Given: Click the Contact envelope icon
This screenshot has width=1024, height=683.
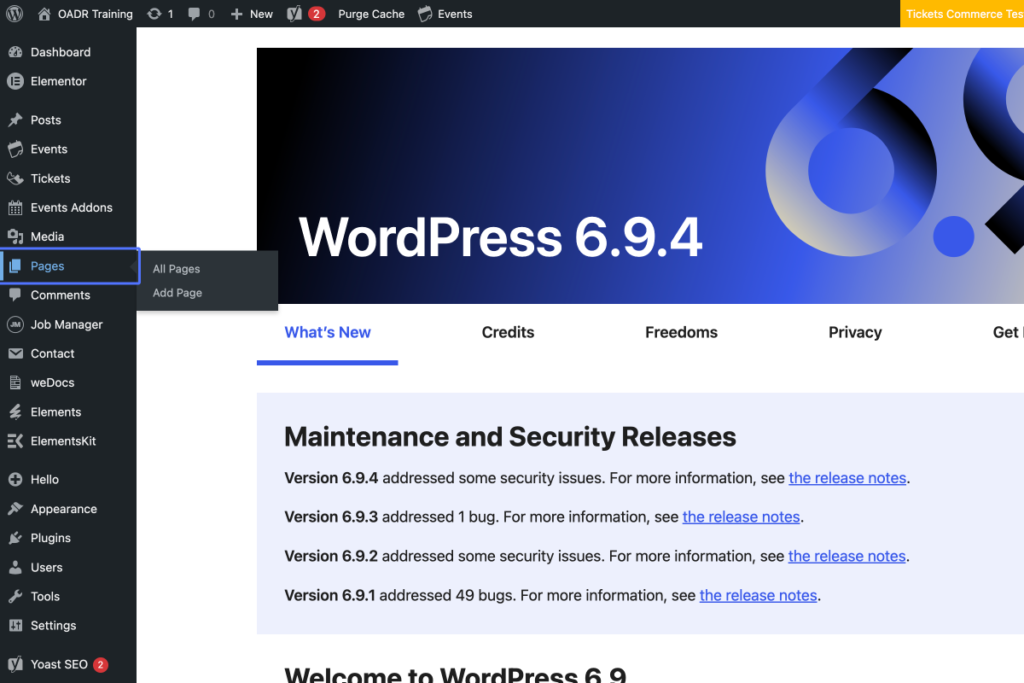Looking at the screenshot, I should pyautogui.click(x=16, y=353).
